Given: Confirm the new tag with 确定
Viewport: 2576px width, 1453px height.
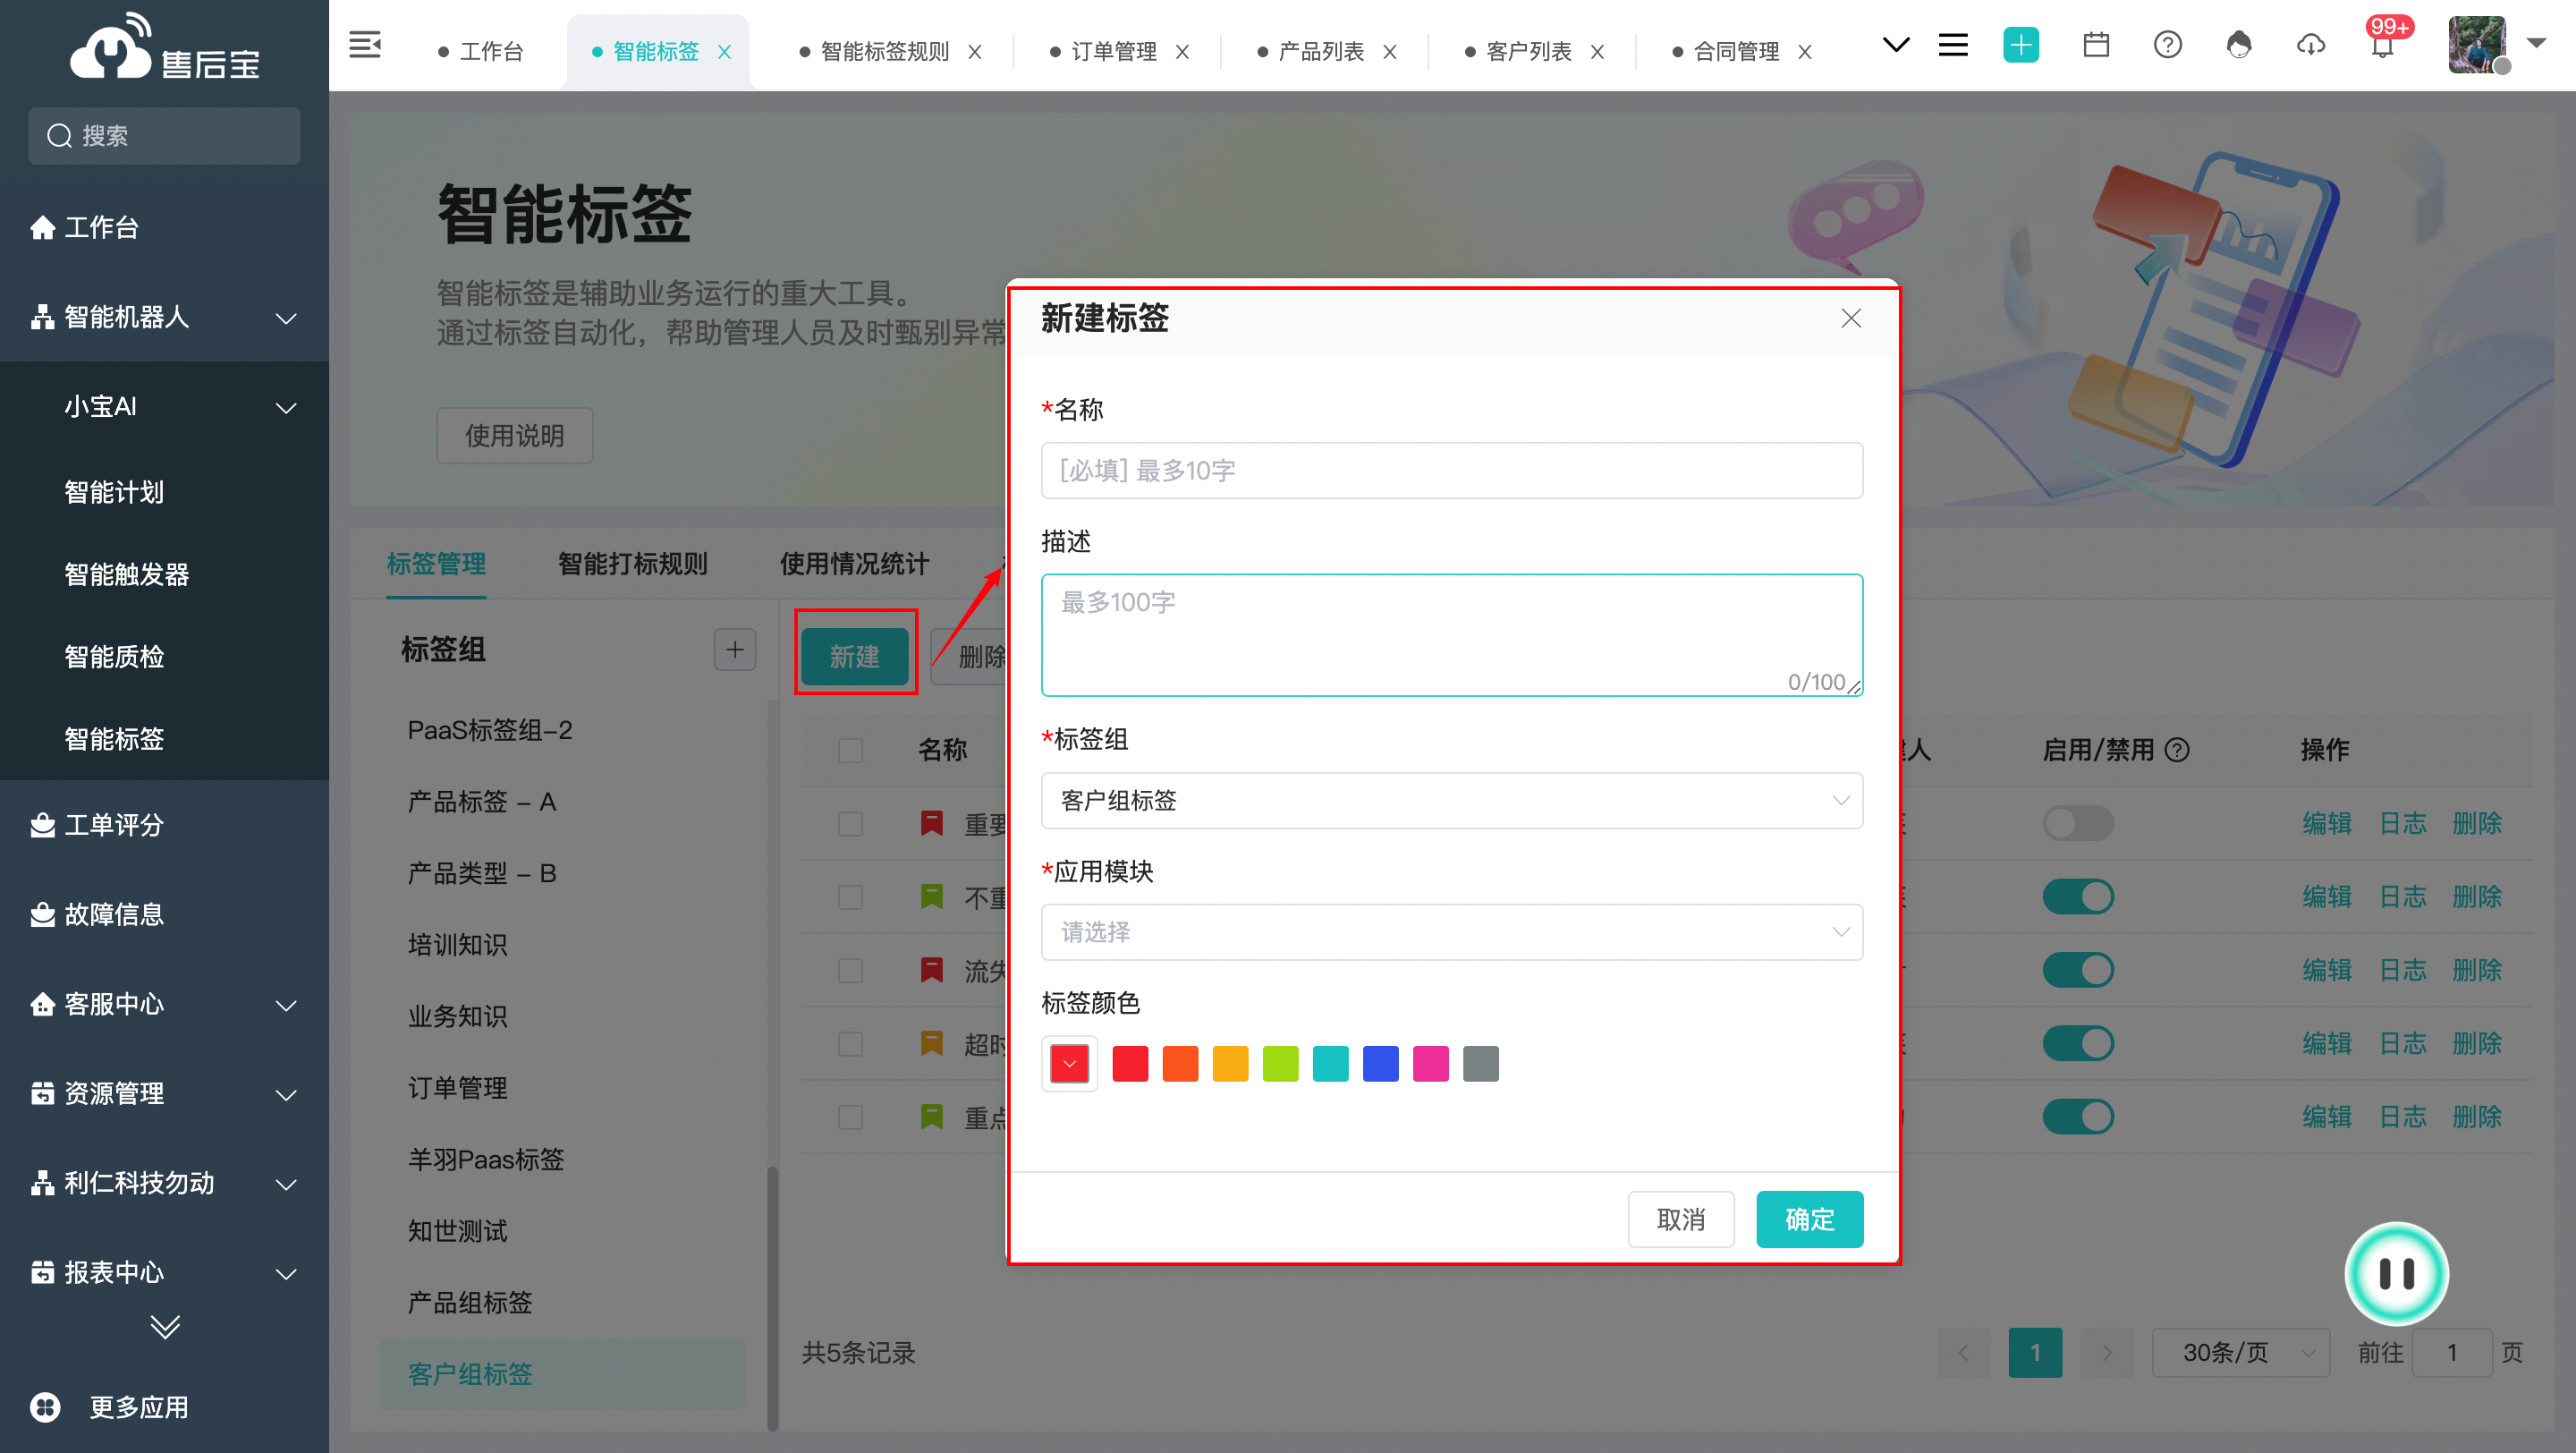Looking at the screenshot, I should pyautogui.click(x=1809, y=1219).
